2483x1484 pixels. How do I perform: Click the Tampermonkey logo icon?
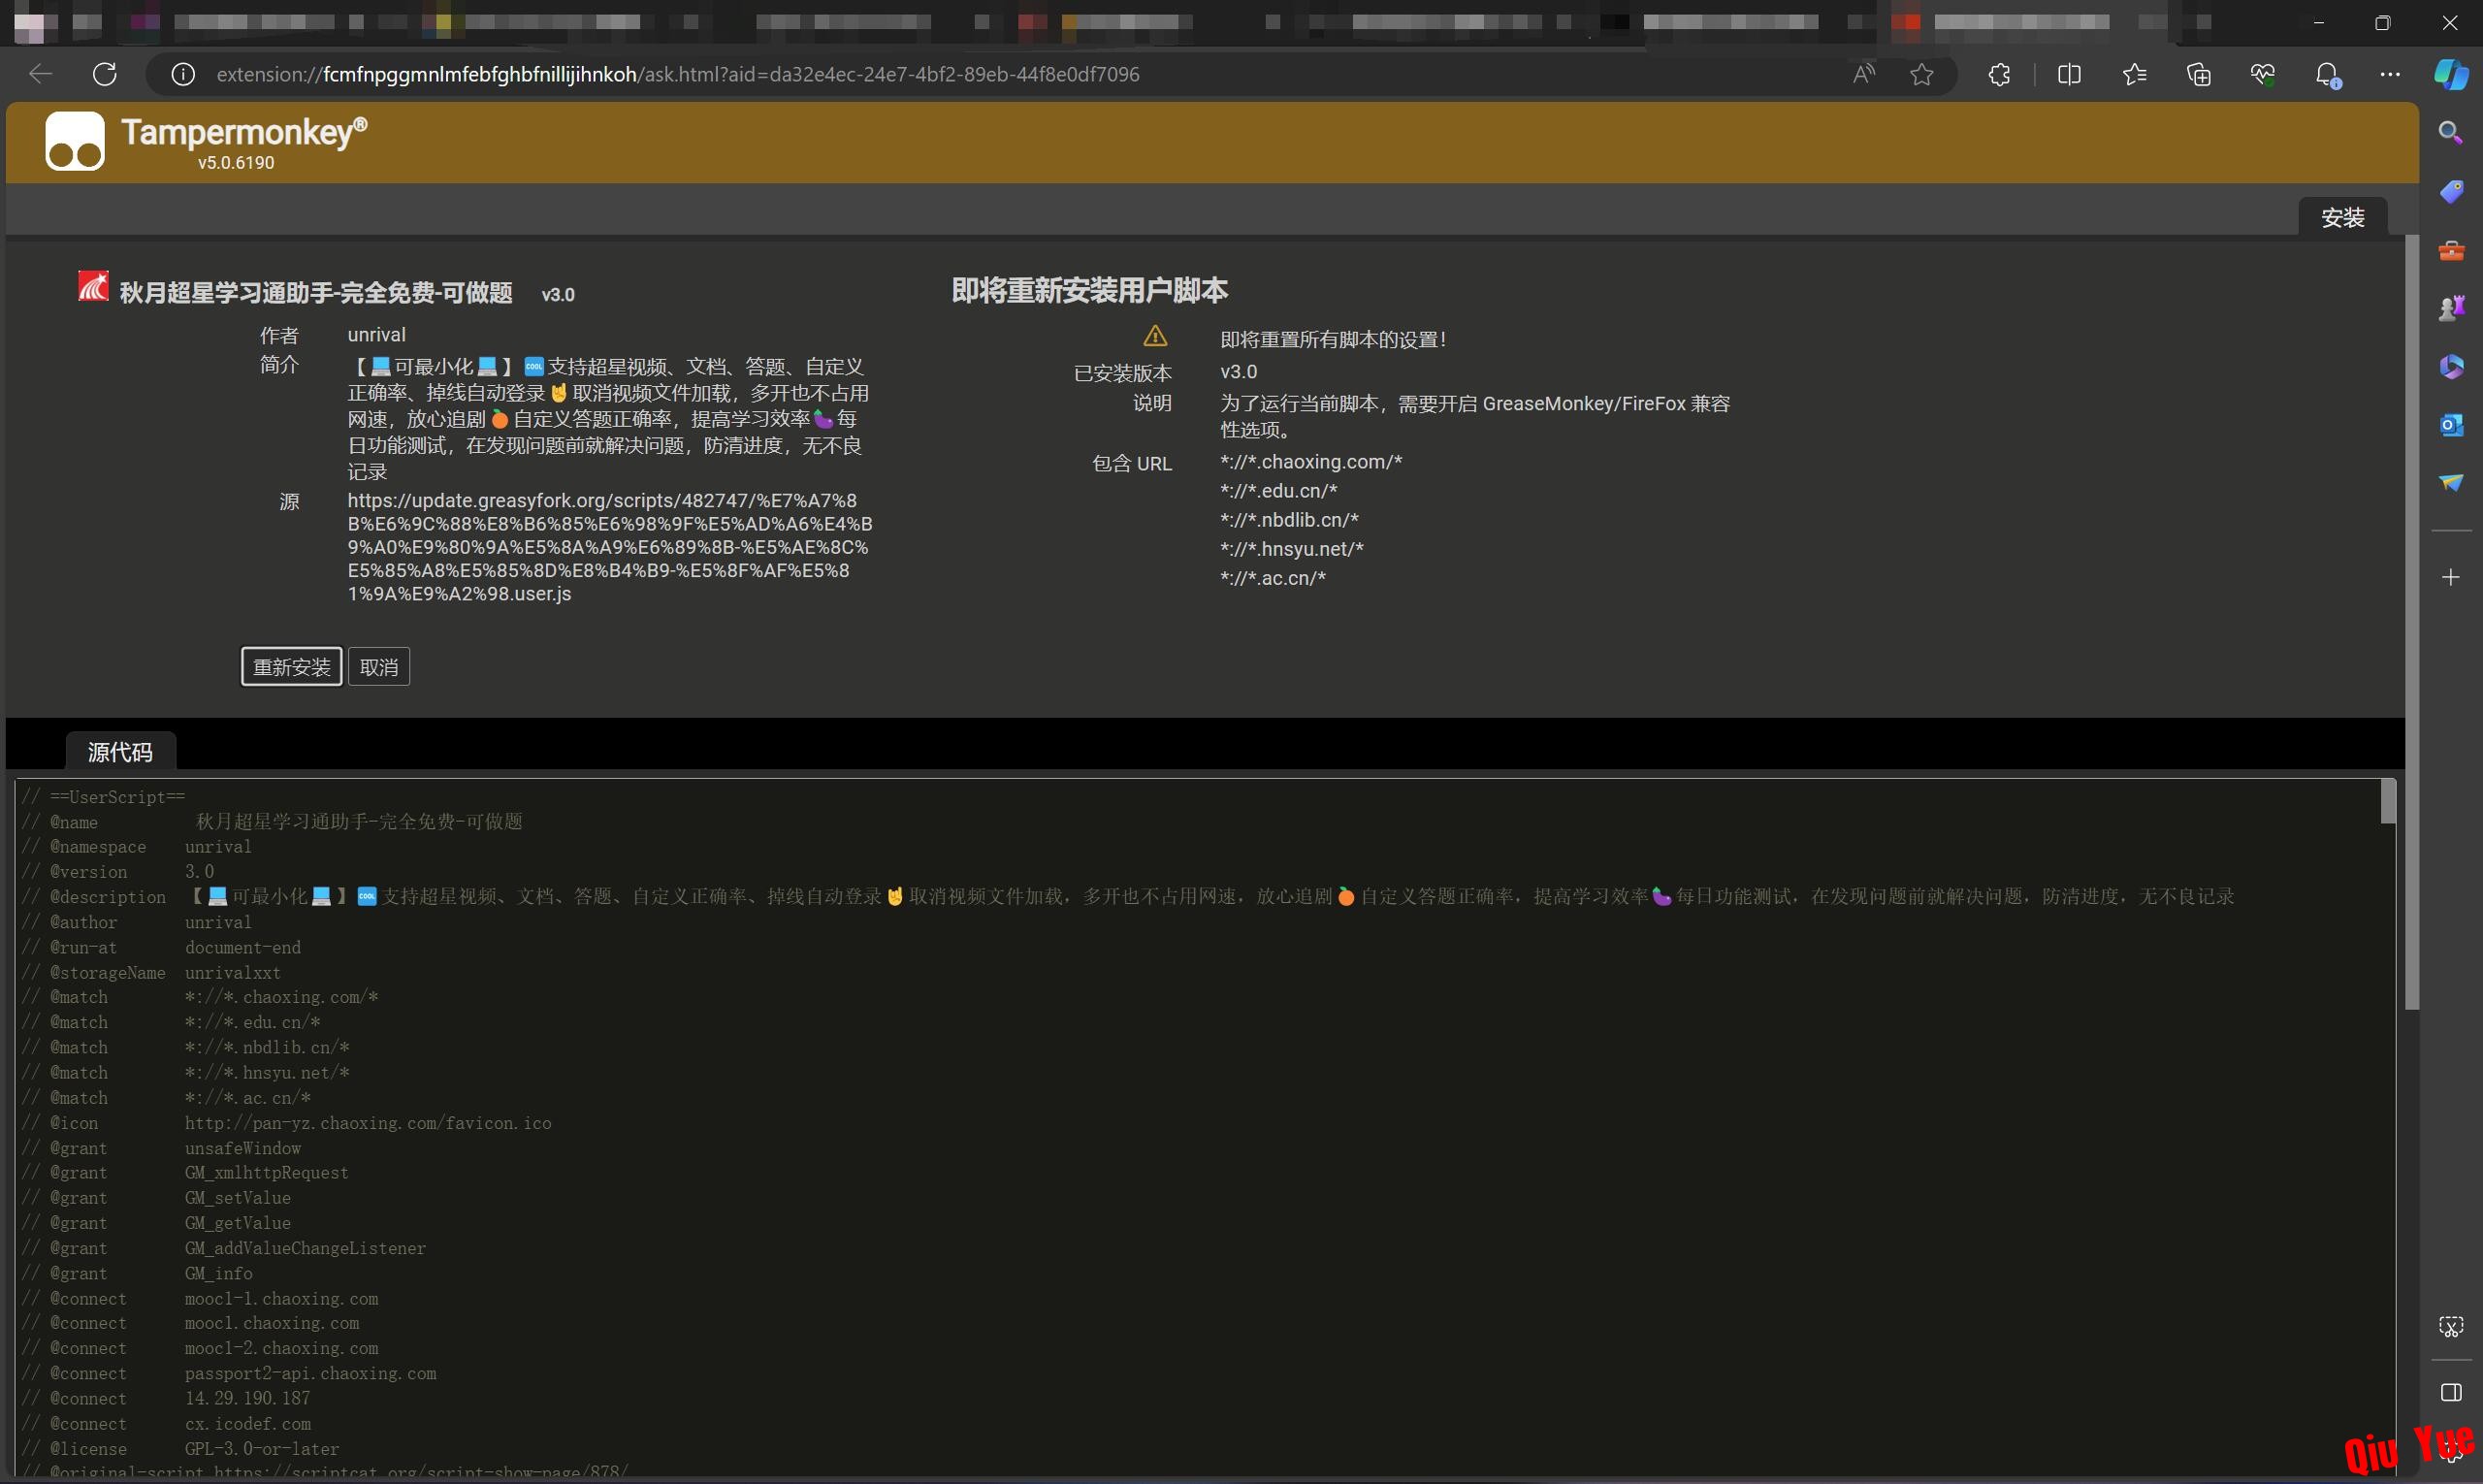[75, 141]
